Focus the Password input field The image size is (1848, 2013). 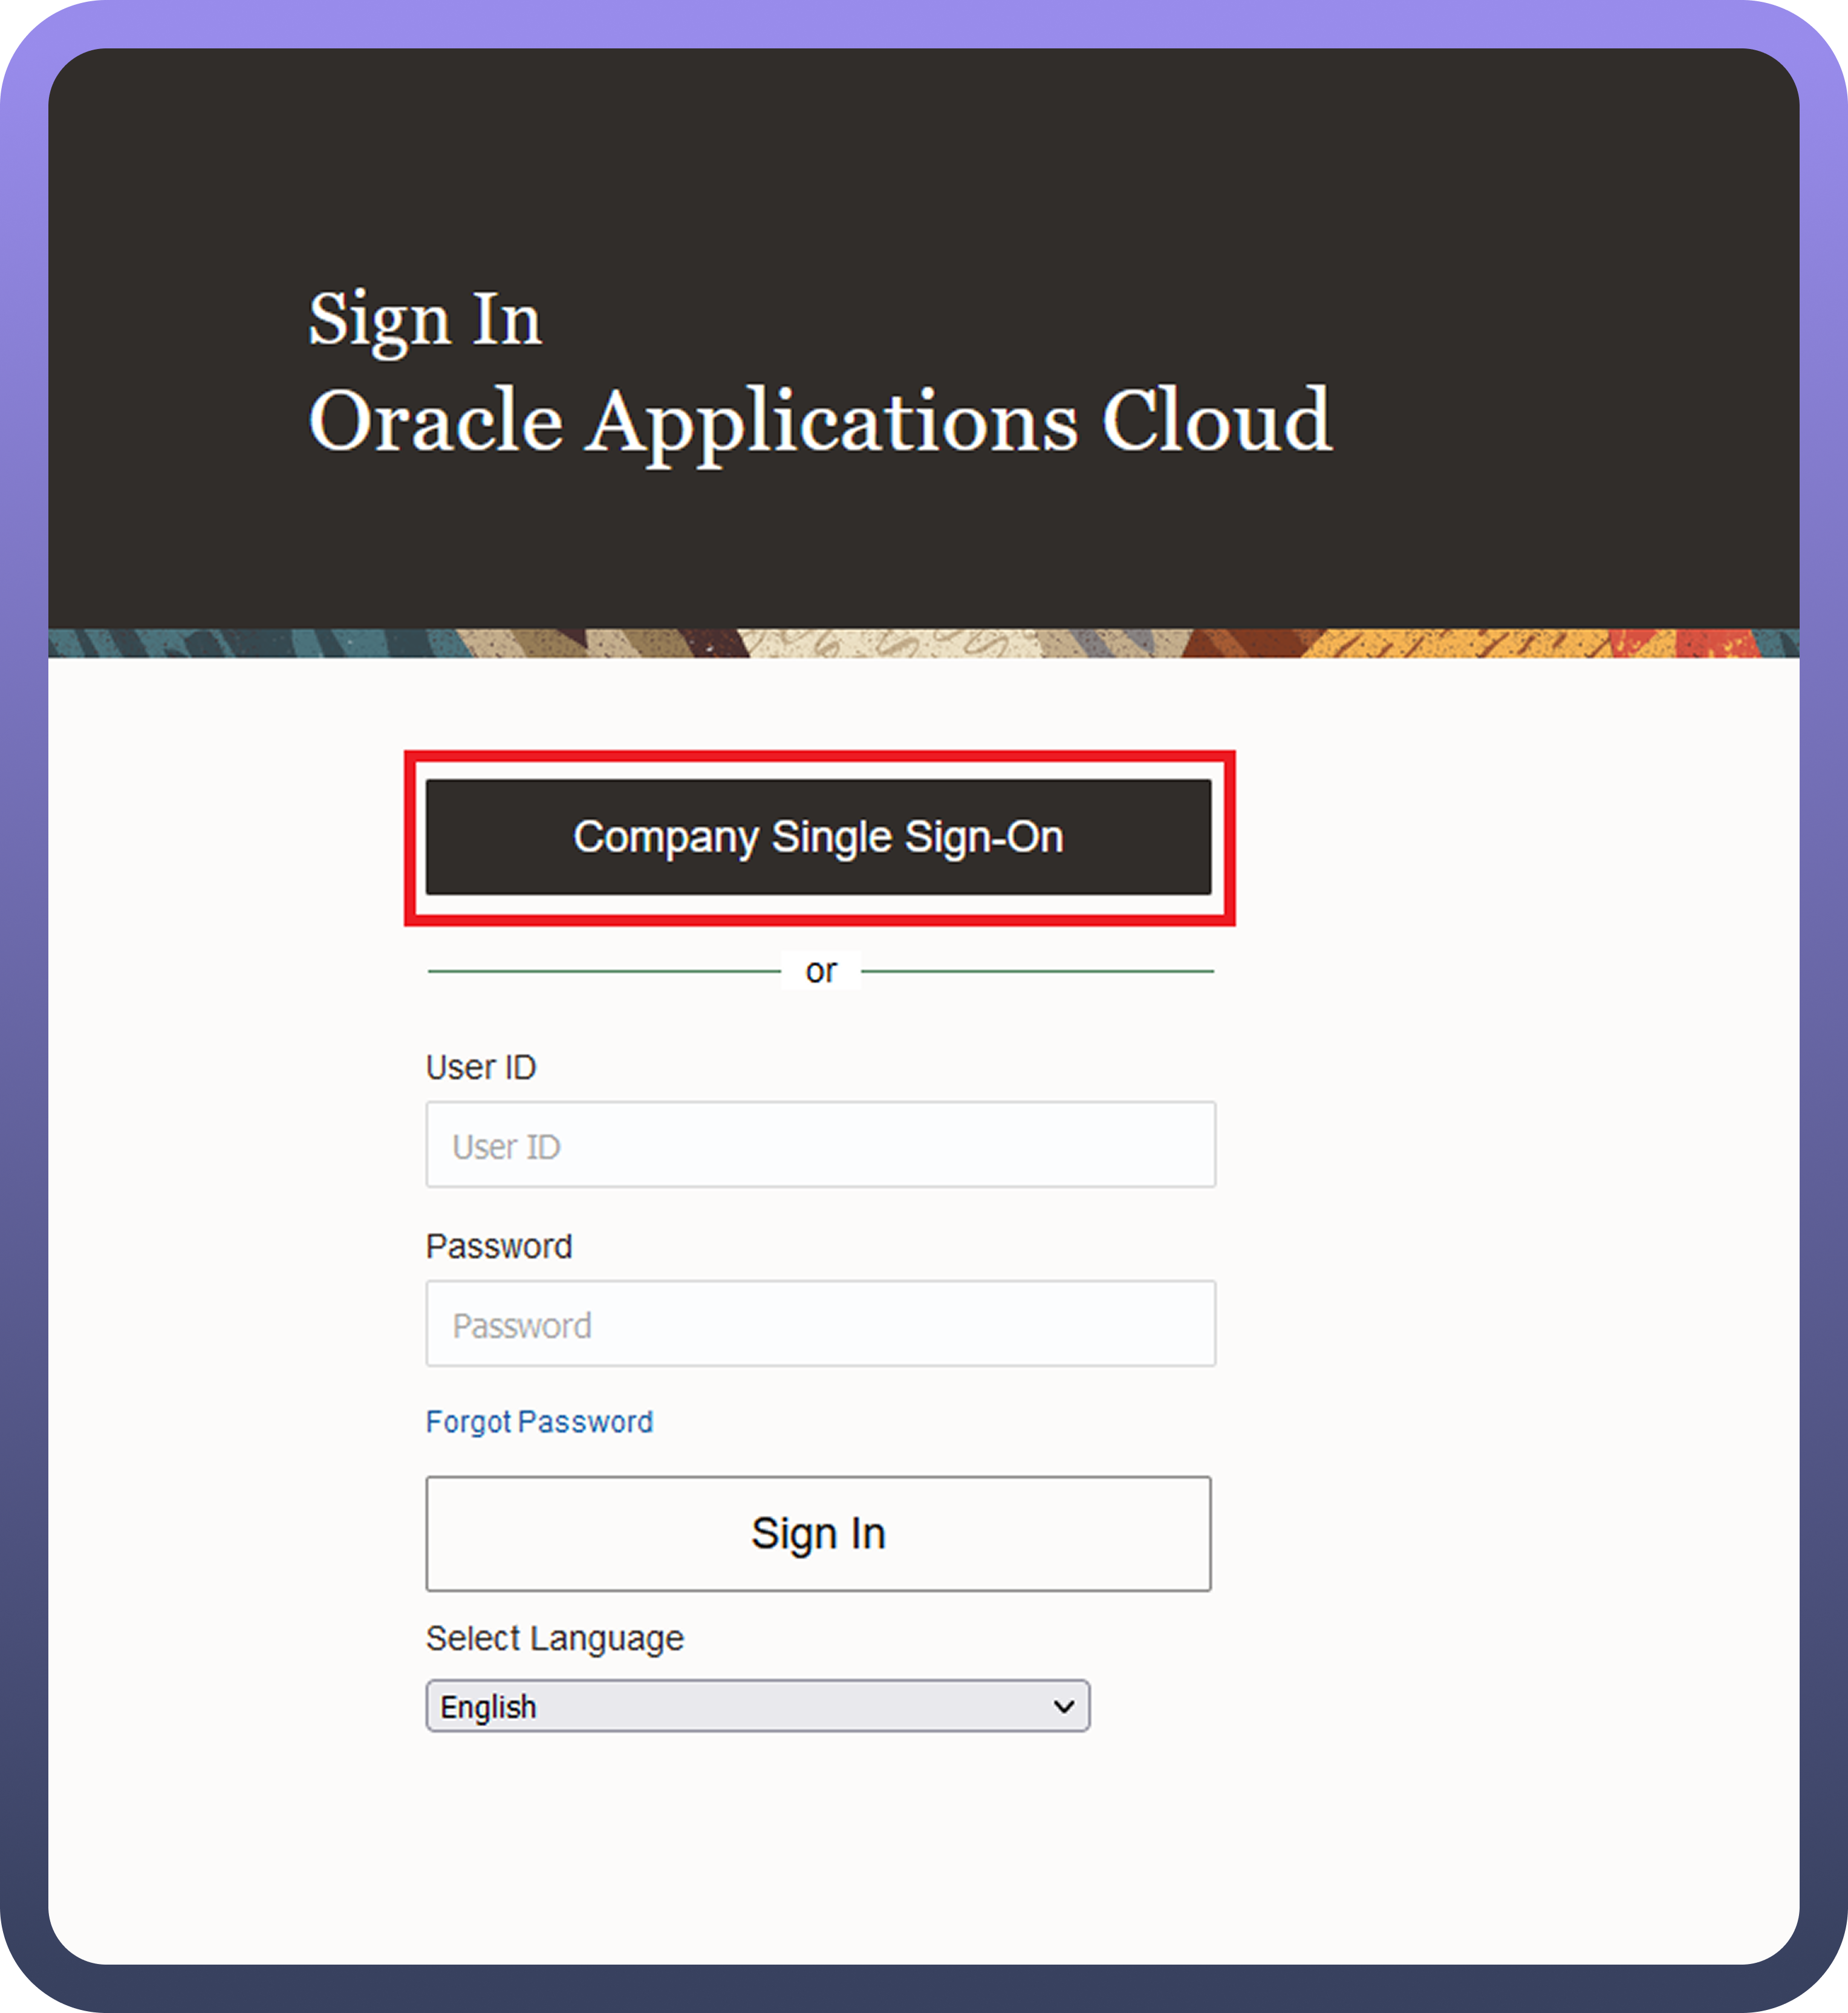tap(820, 1324)
